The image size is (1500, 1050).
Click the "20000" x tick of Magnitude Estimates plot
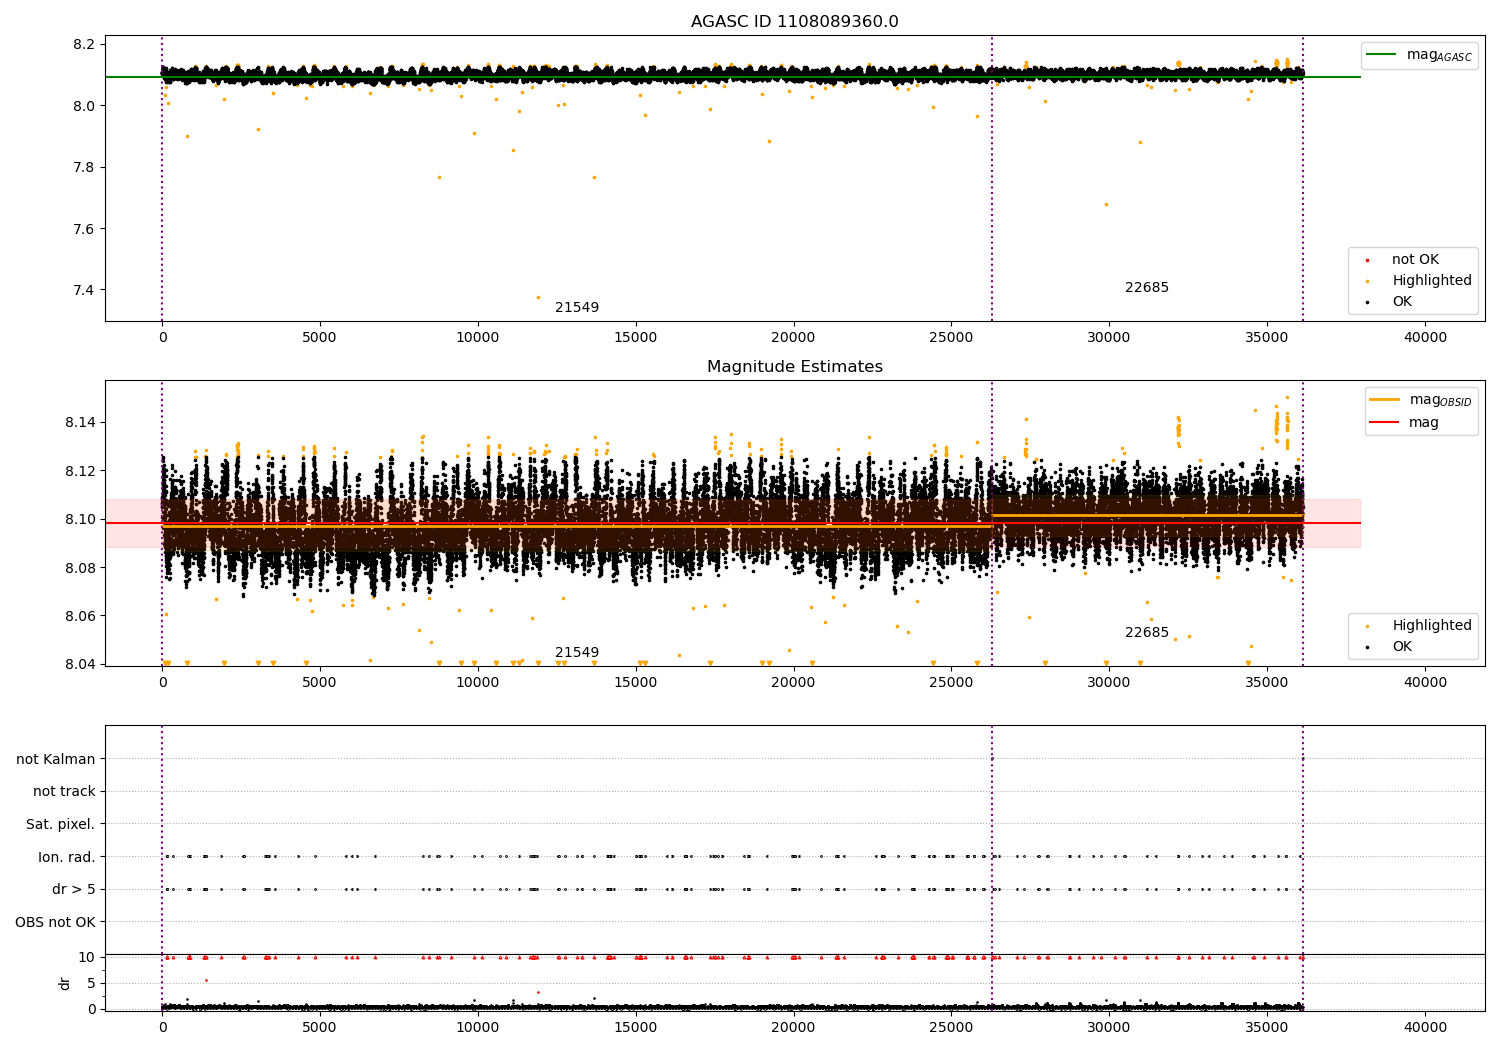(793, 683)
